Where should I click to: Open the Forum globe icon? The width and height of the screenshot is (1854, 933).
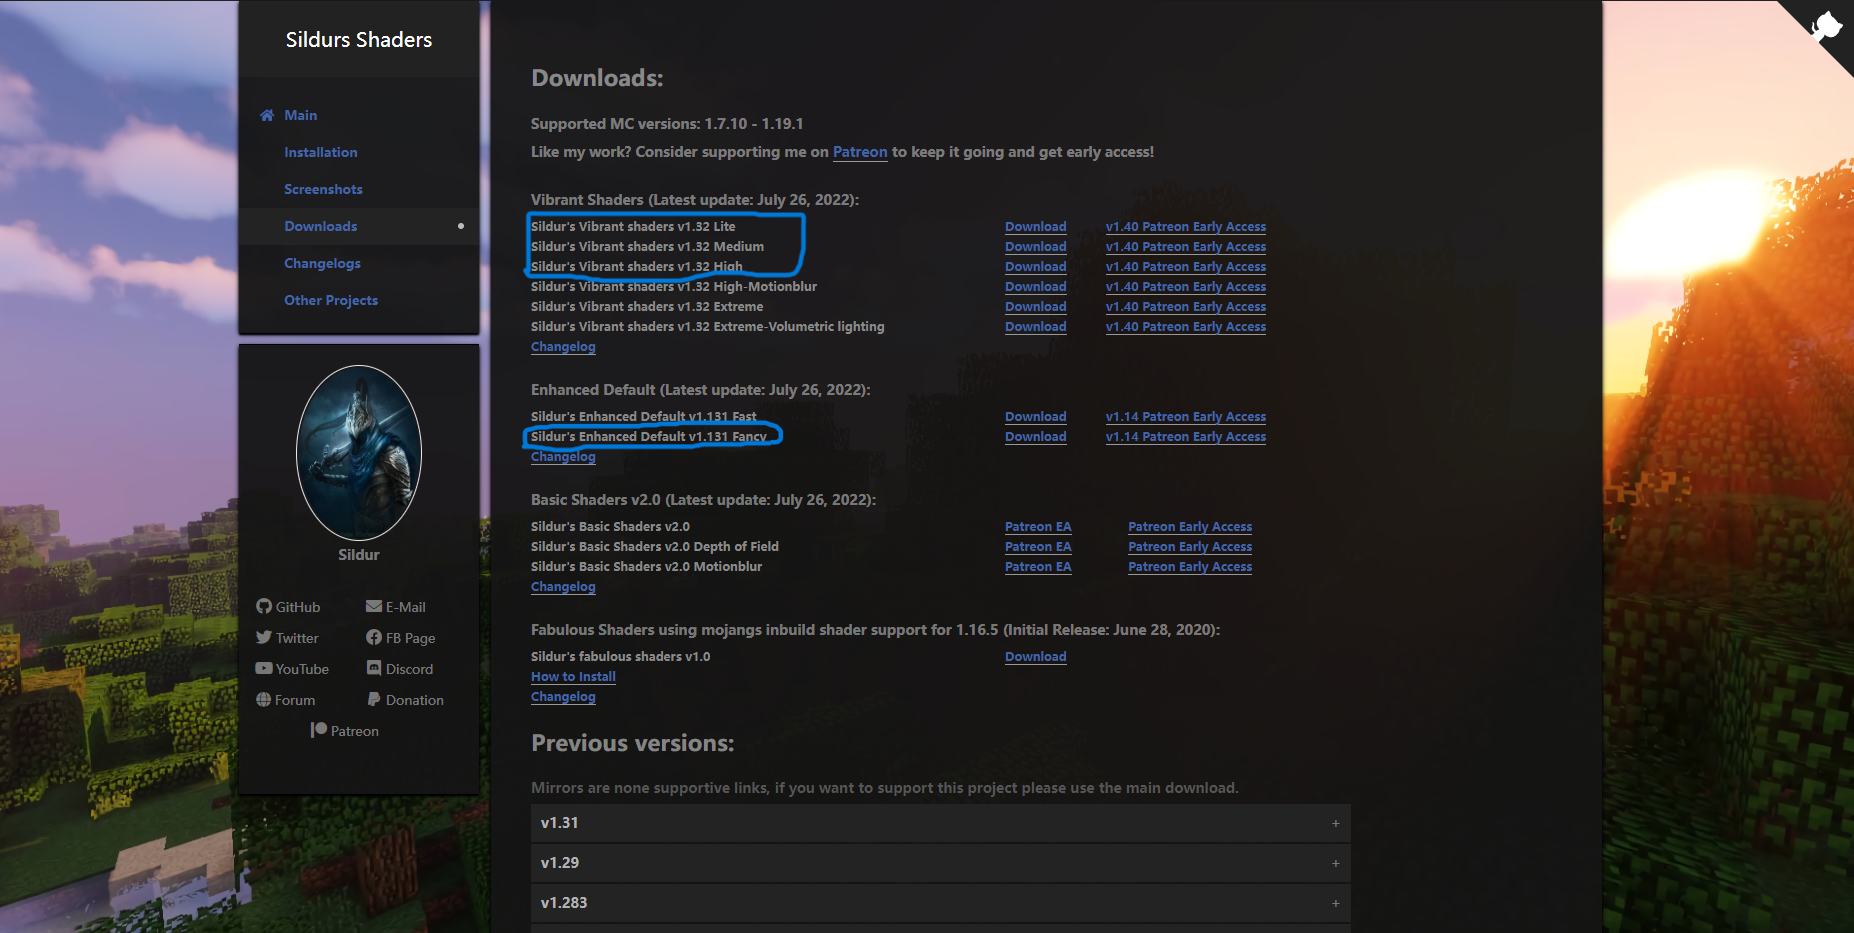pos(264,699)
